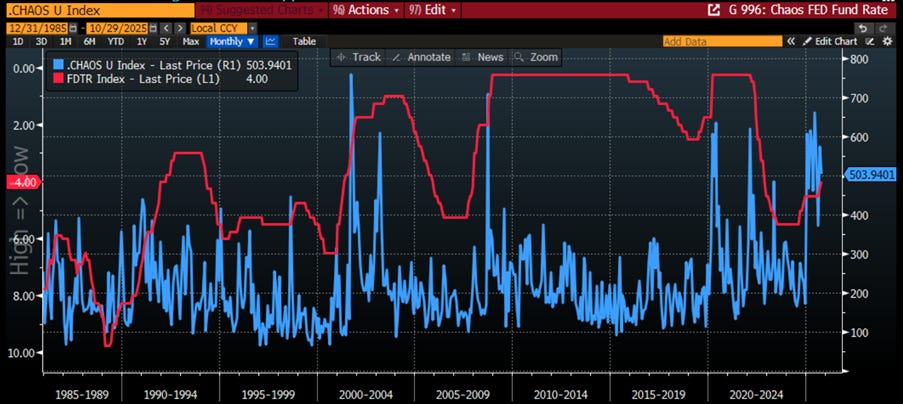The height and width of the screenshot is (404, 903).
Task: Click the 2010-2014 x-axis label
Action: click(561, 395)
